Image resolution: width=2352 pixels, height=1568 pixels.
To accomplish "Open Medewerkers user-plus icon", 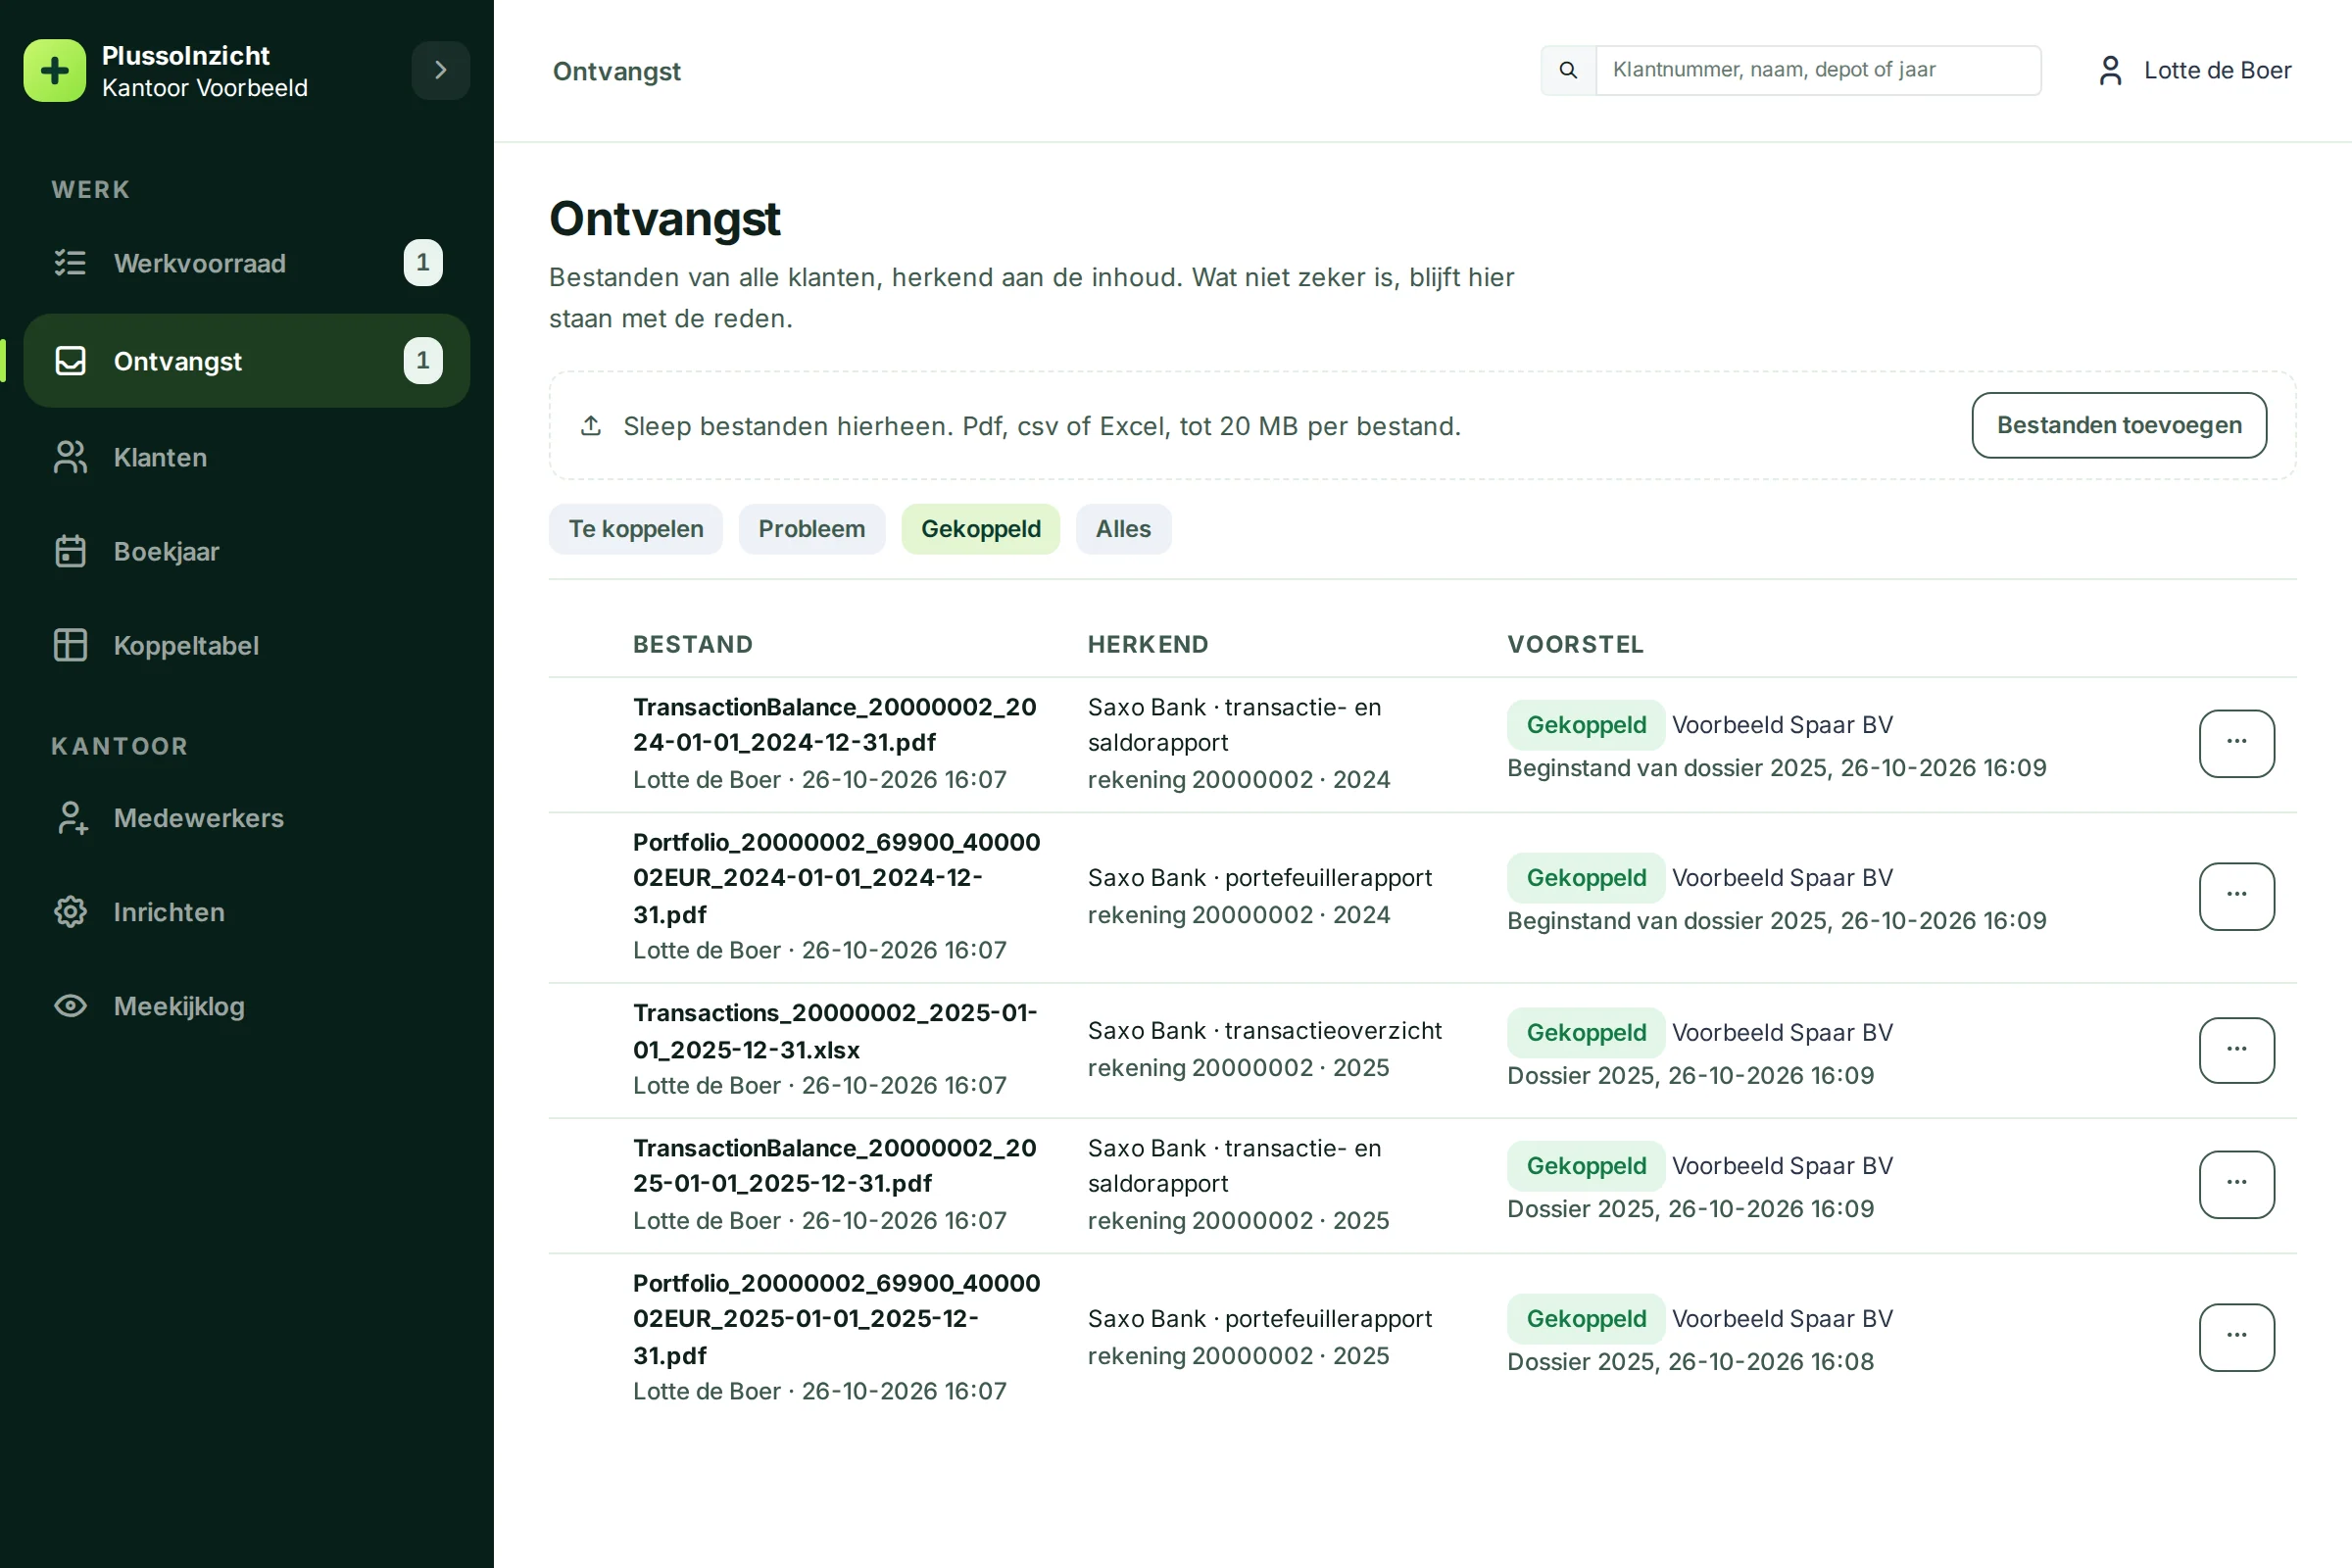I will pos(70,818).
